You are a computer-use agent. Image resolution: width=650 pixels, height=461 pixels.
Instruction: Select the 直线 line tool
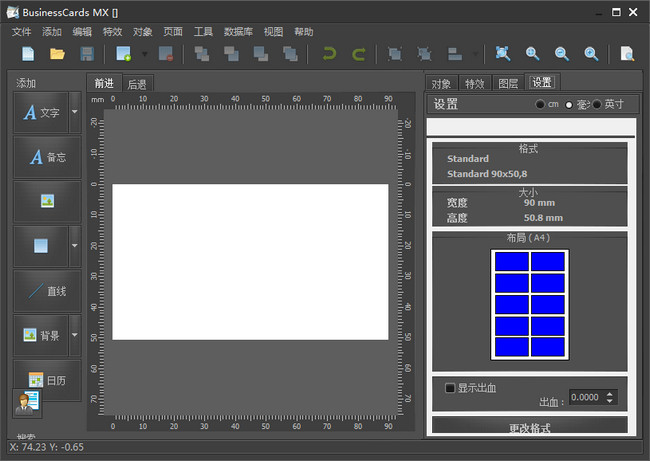point(47,290)
